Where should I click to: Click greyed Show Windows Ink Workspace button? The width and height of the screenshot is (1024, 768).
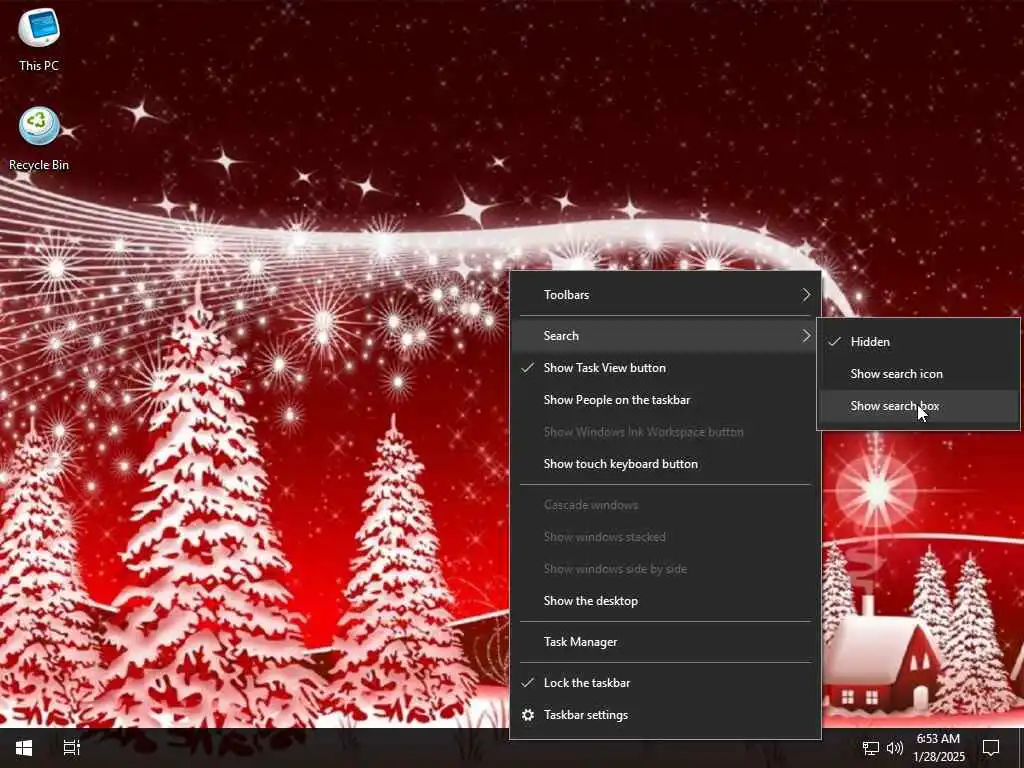tap(665, 432)
